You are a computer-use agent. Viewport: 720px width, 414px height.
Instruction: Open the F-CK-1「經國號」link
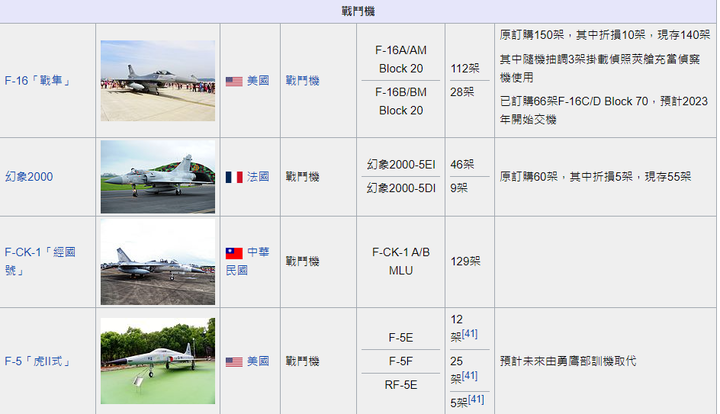40,261
